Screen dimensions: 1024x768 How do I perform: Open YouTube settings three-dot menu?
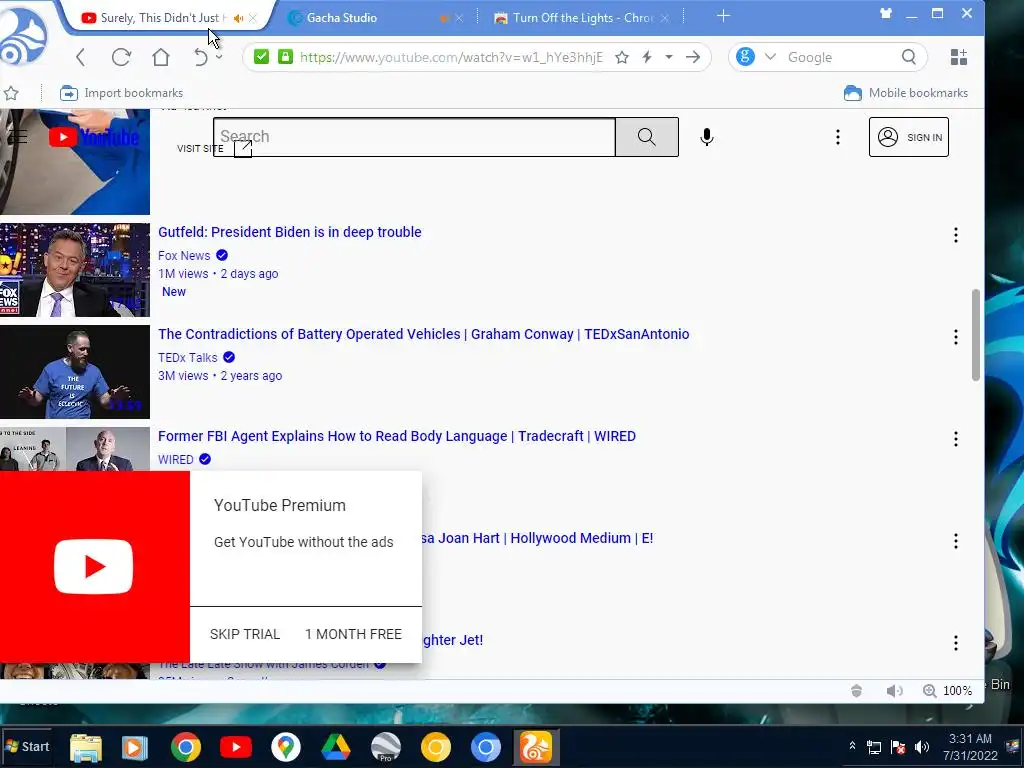pos(838,137)
